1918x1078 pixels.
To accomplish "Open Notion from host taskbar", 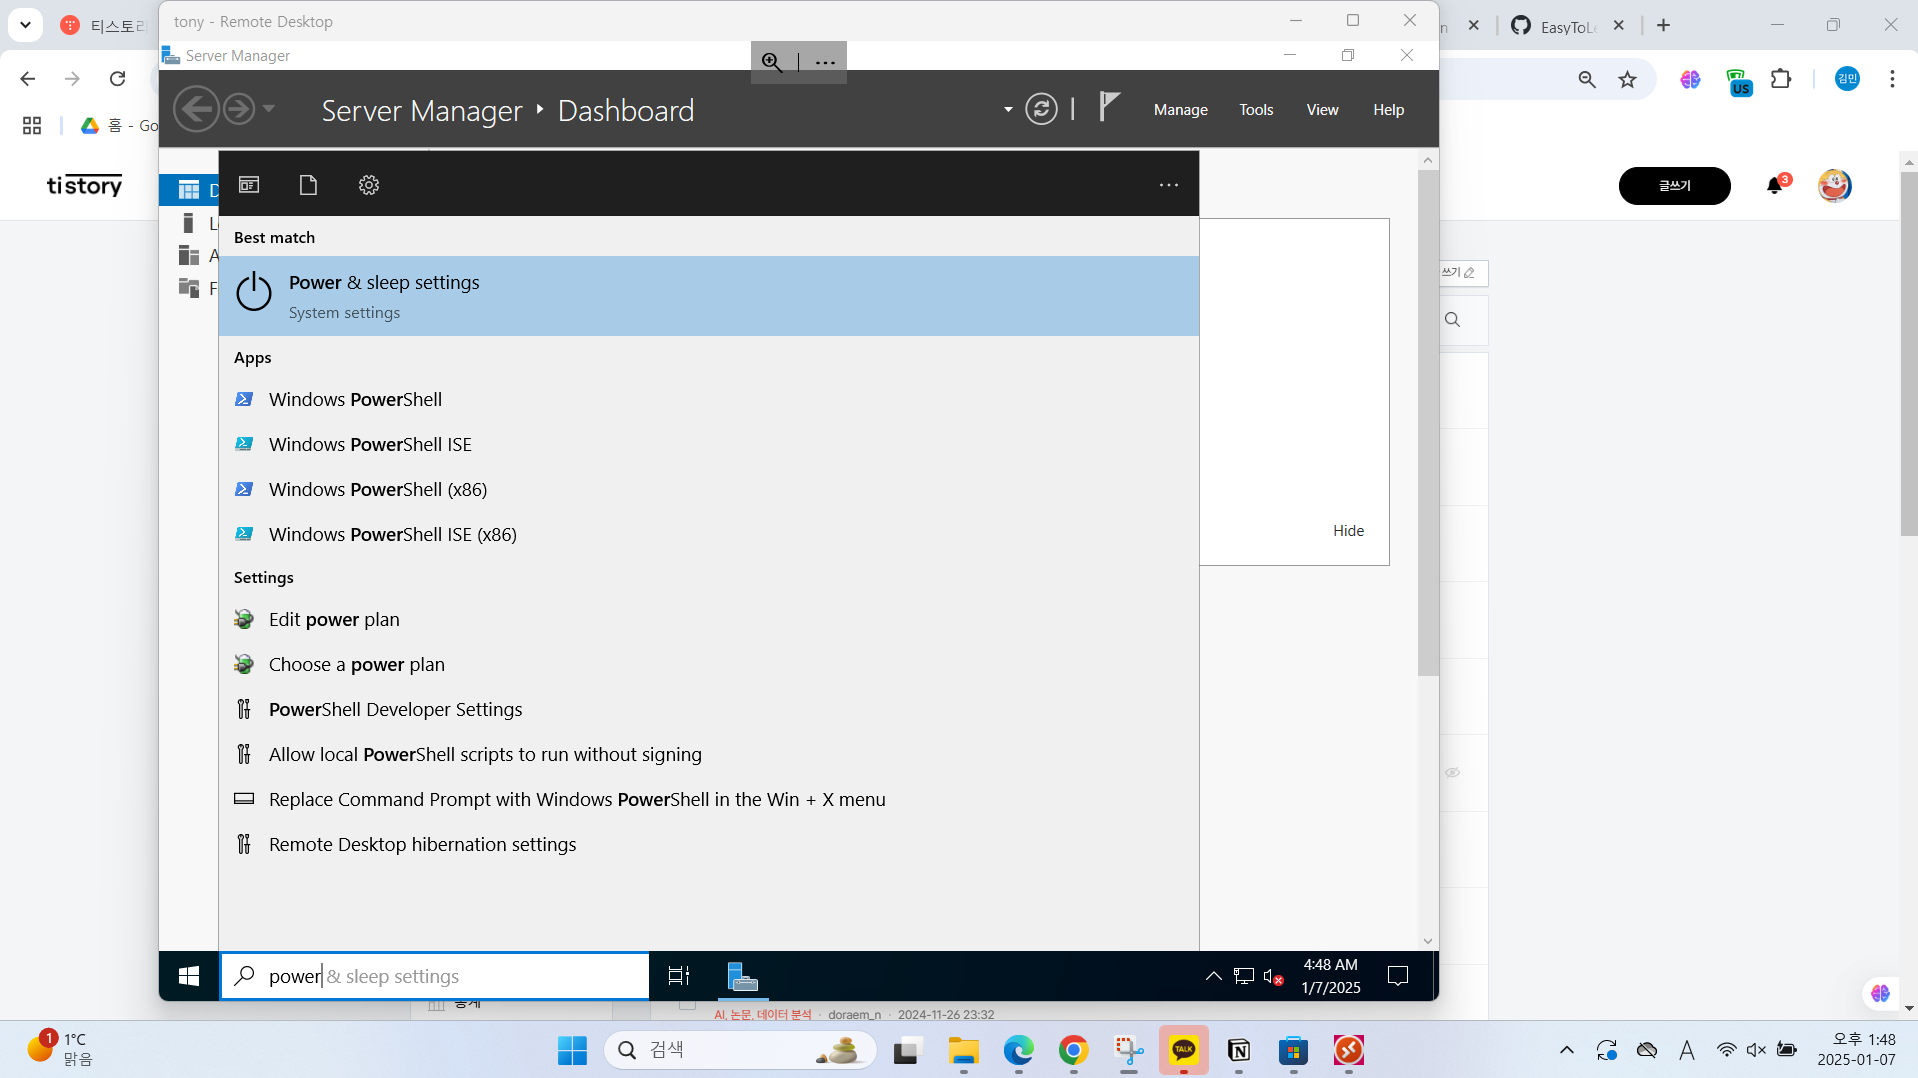I will (1238, 1050).
